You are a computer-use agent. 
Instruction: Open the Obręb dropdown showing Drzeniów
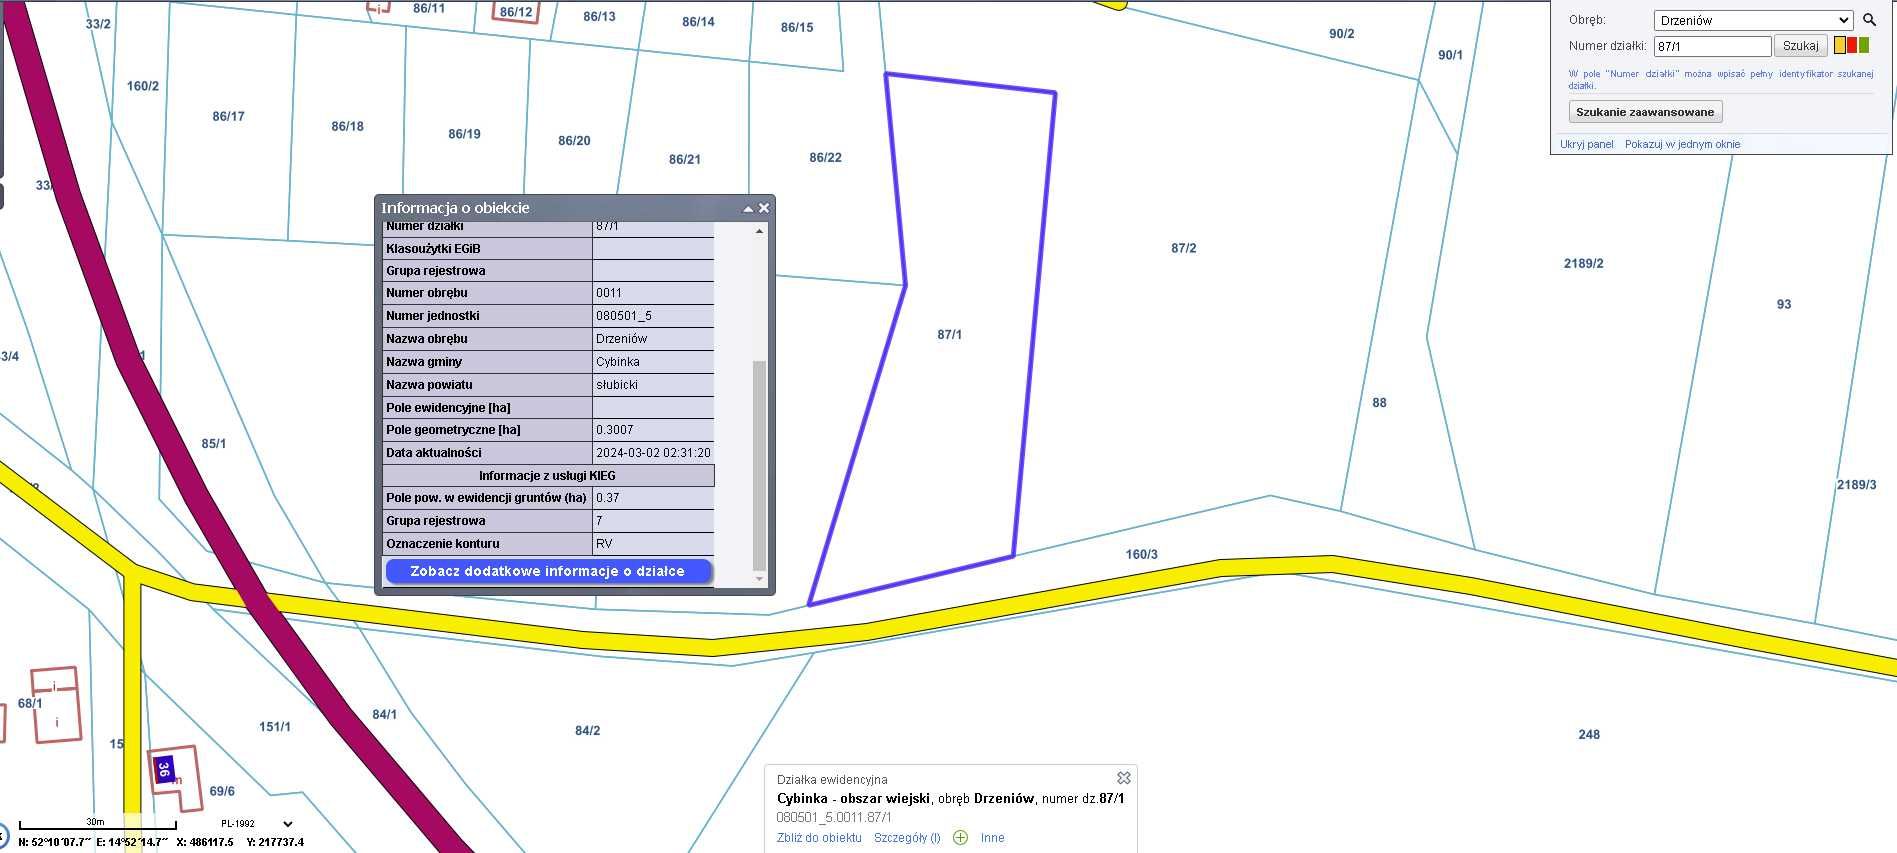click(1754, 20)
